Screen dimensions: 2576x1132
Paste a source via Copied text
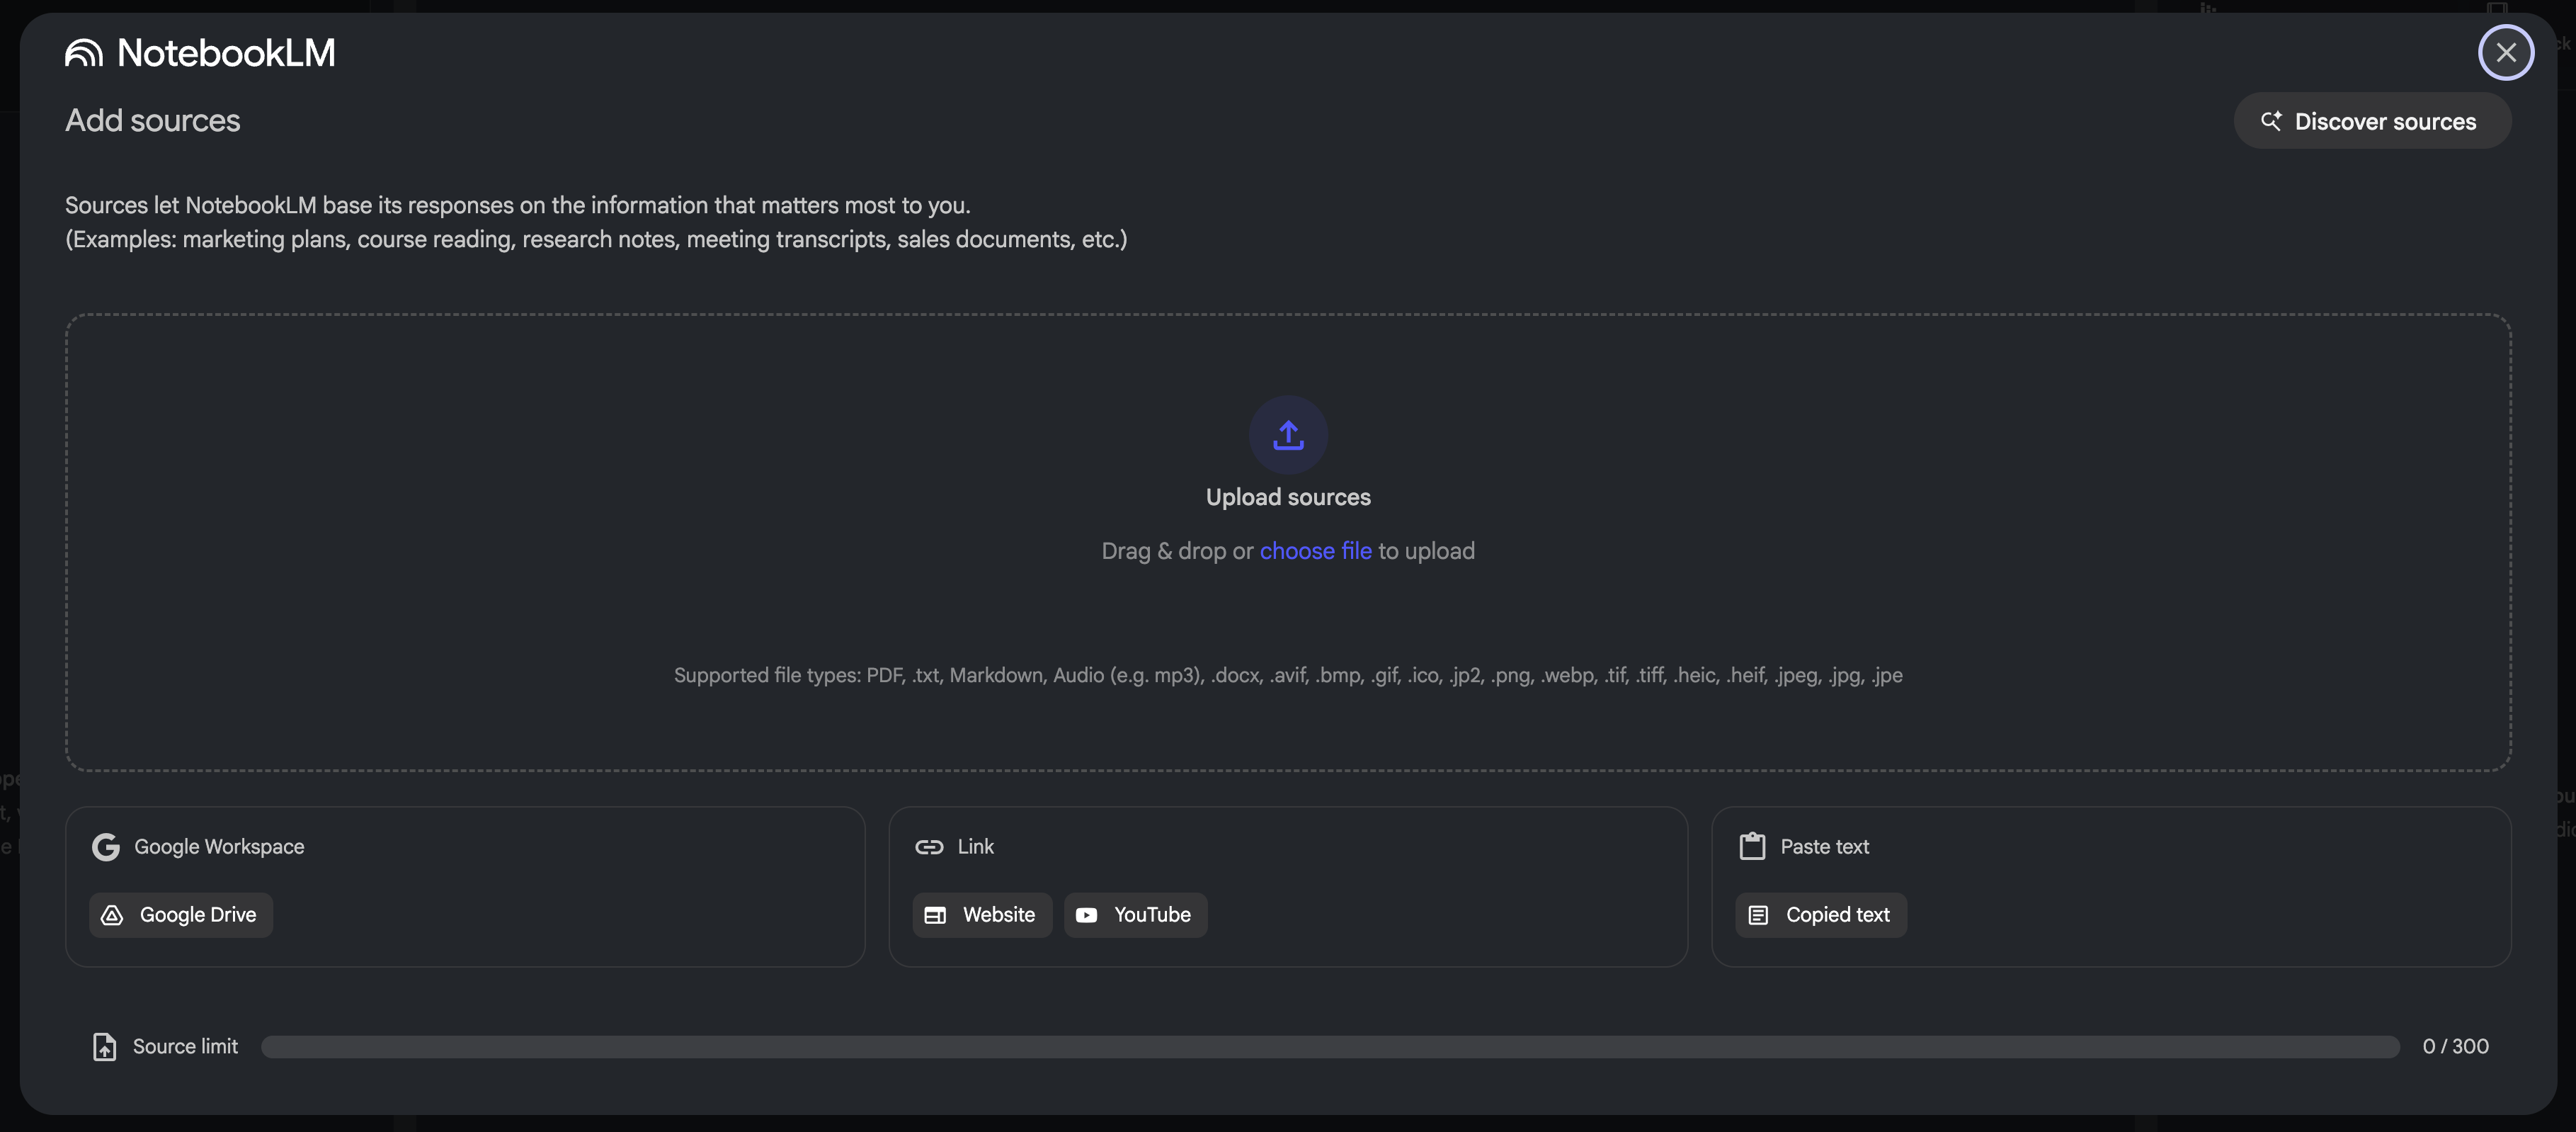(x=1821, y=915)
